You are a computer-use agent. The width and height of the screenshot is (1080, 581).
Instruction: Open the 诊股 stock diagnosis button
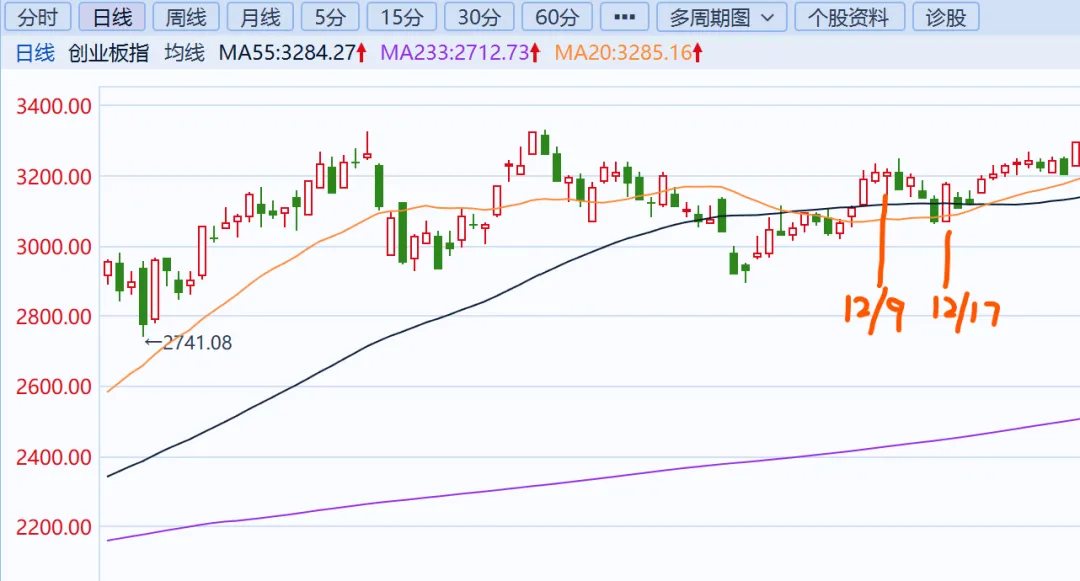point(946,17)
